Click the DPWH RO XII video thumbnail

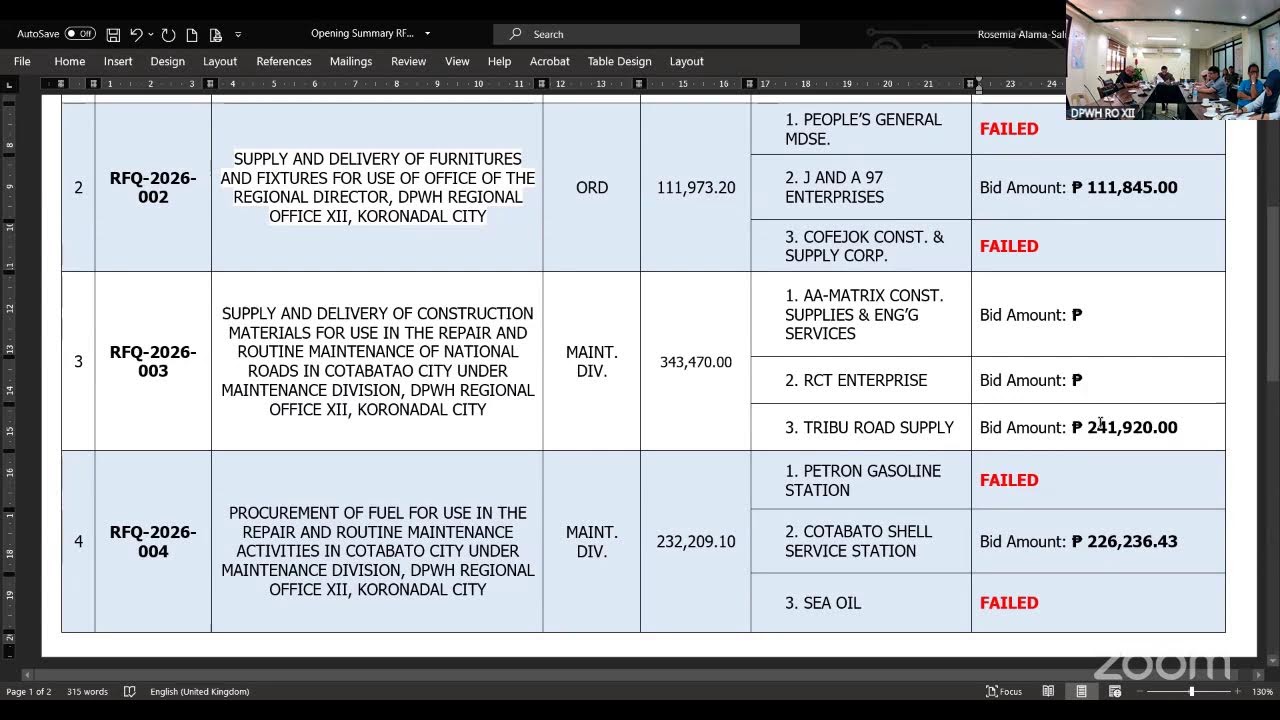pos(1171,59)
